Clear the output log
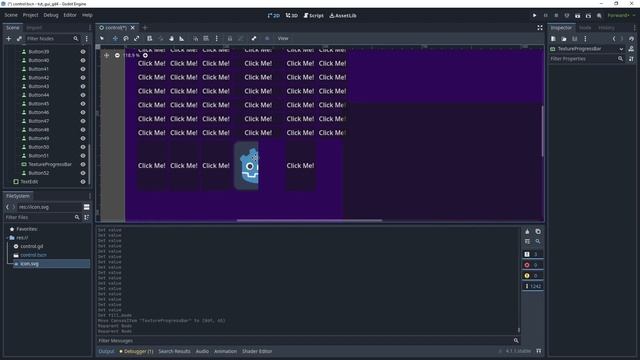640x360 pixels. pyautogui.click(x=527, y=231)
